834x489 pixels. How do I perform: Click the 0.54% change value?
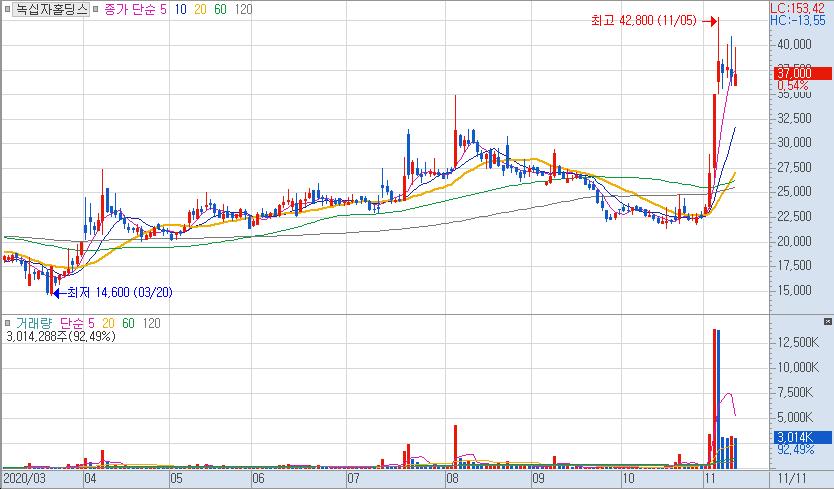click(793, 86)
